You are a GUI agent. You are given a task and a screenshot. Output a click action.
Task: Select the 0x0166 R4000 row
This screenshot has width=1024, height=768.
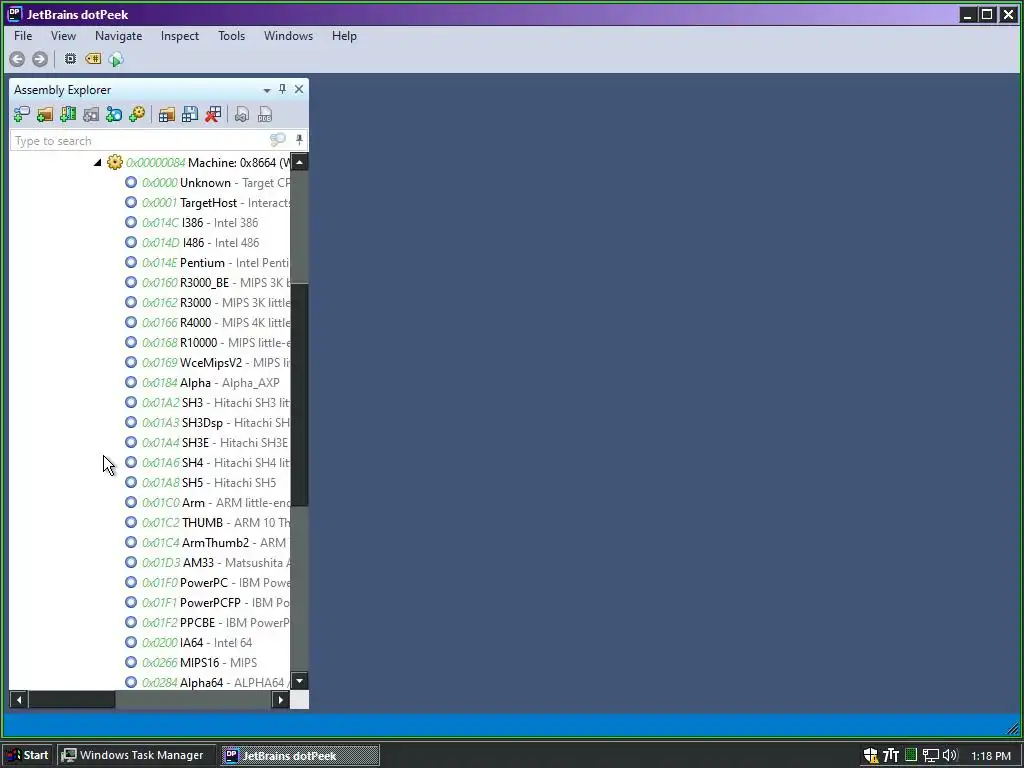tap(208, 323)
